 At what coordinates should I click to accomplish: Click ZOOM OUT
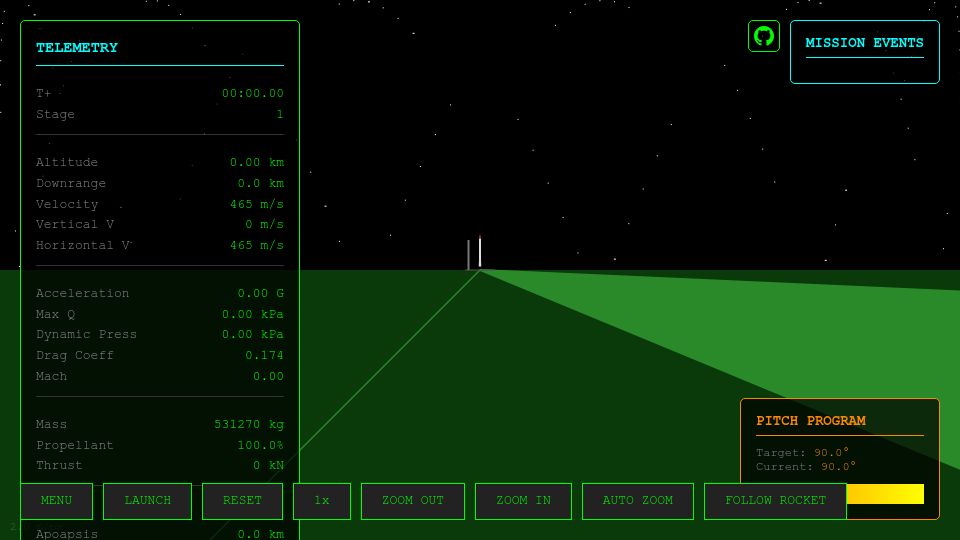point(413,501)
